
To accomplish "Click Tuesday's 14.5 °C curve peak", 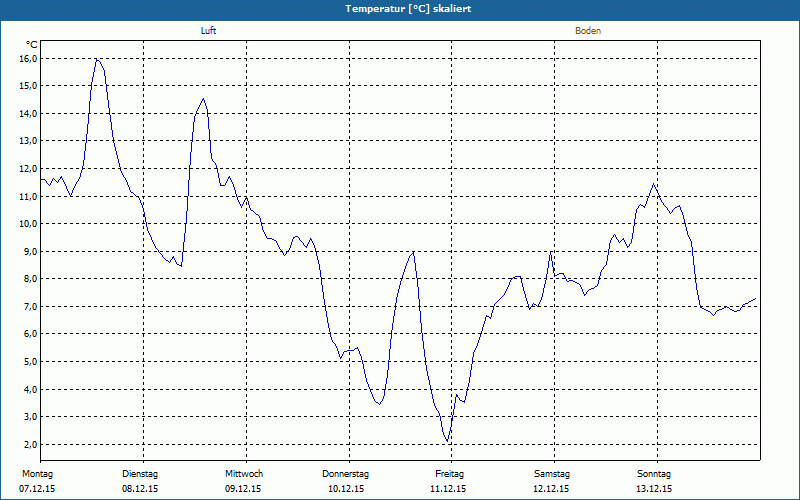I will pyautogui.click(x=204, y=99).
